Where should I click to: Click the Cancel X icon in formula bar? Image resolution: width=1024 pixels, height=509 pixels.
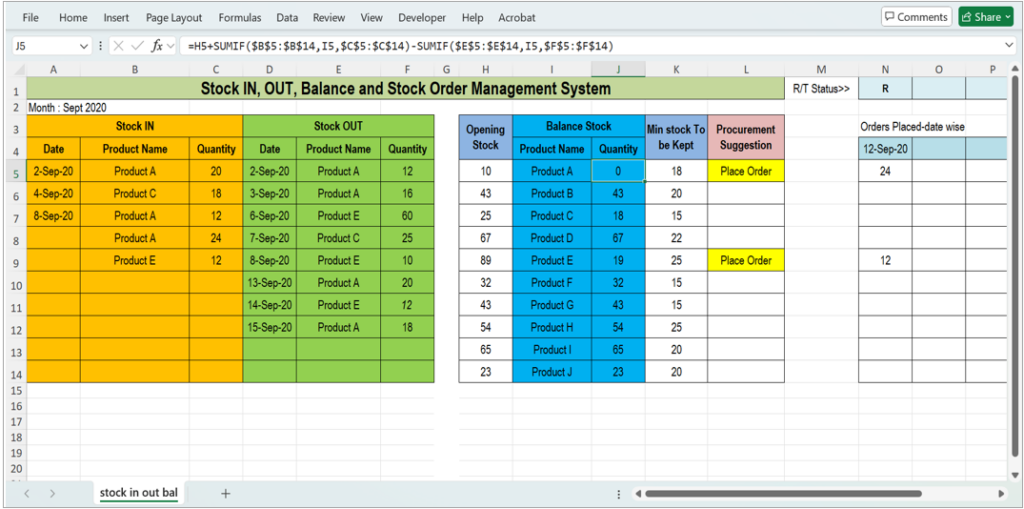click(x=118, y=46)
